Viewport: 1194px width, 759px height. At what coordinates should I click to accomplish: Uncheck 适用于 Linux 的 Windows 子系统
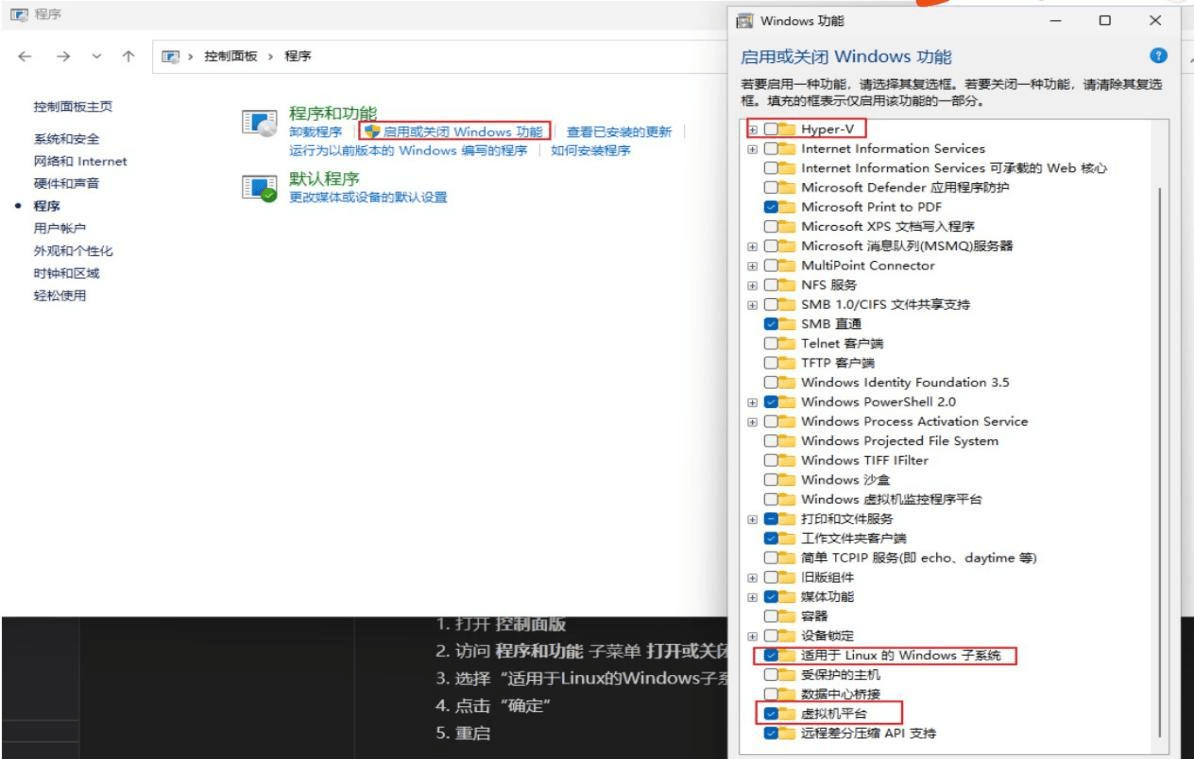771,655
